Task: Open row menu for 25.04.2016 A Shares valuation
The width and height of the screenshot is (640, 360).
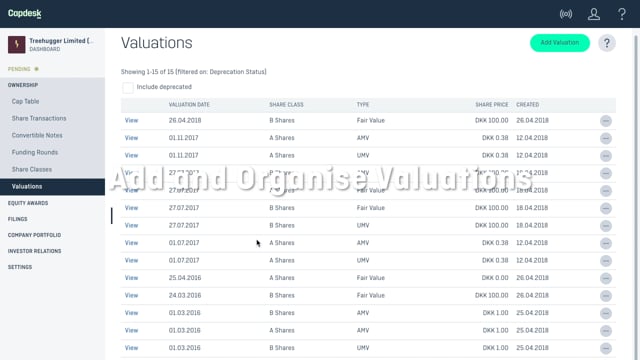Action: pyautogui.click(x=606, y=278)
